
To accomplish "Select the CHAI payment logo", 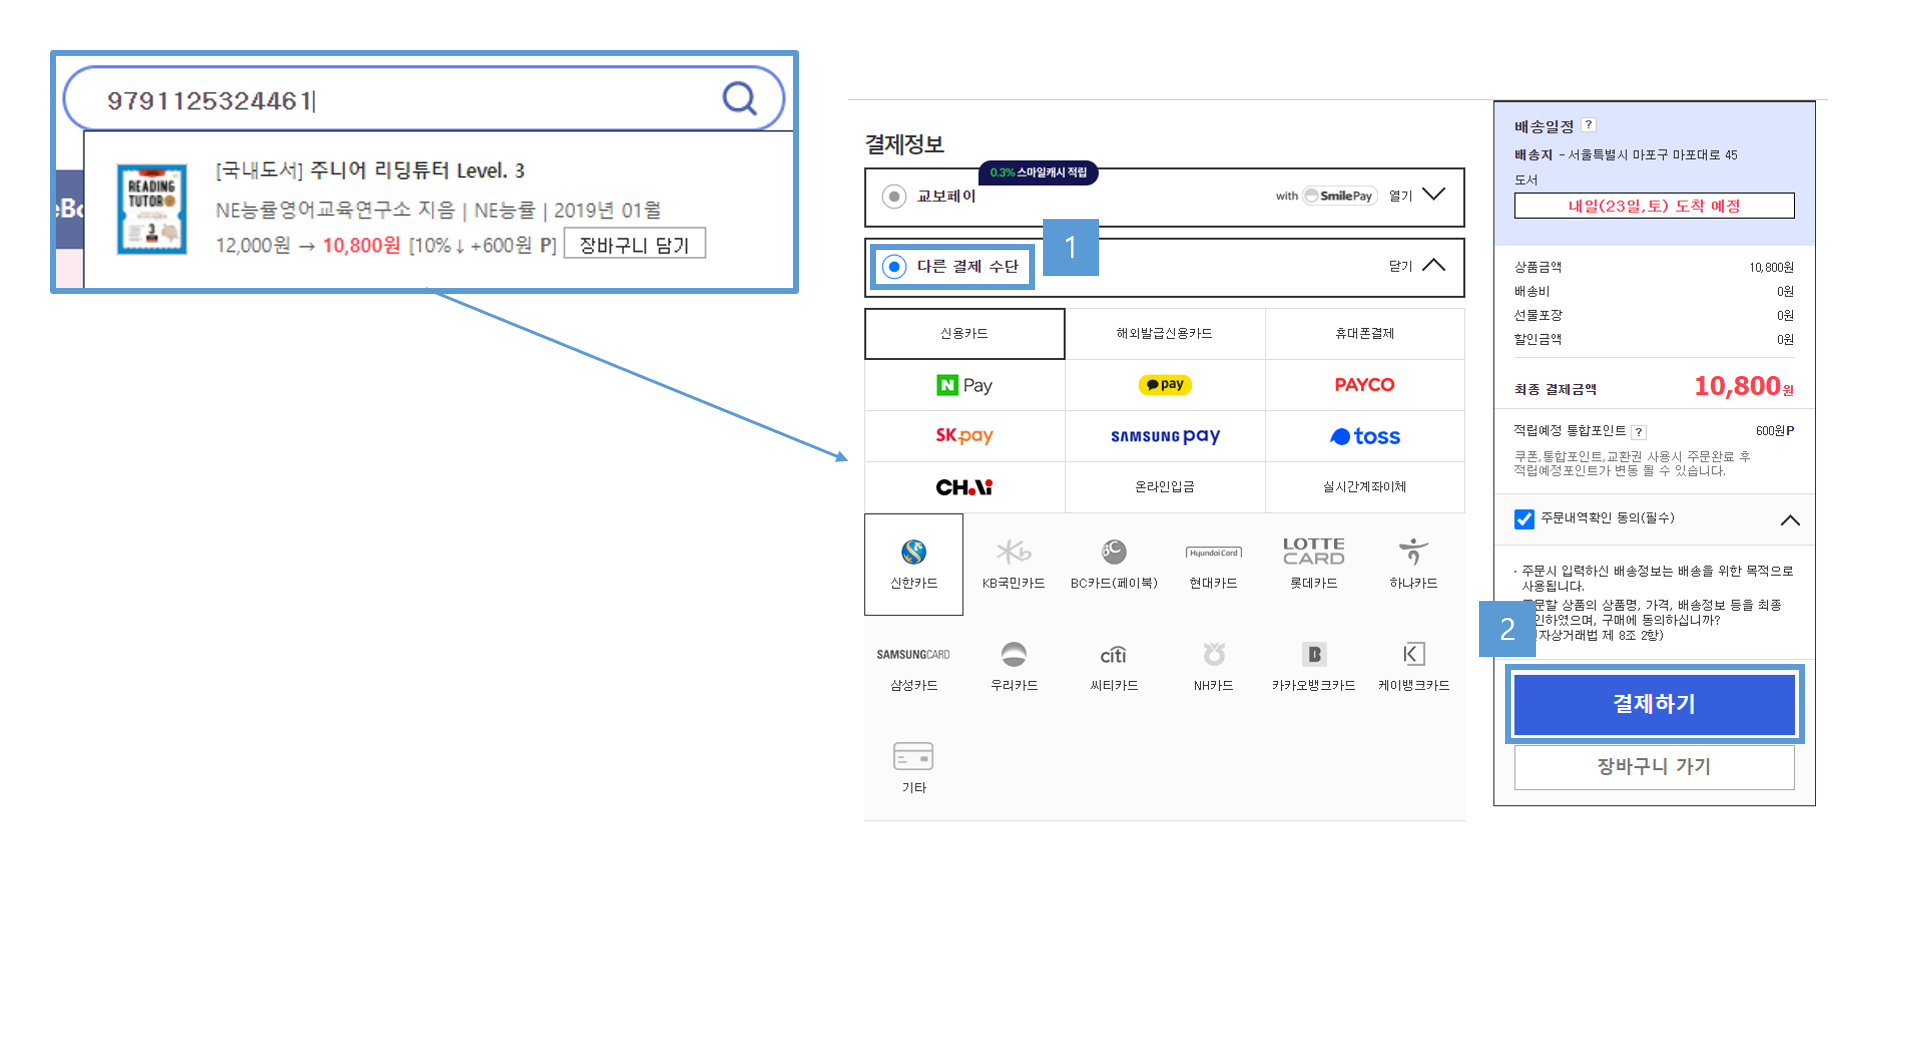I will pyautogui.click(x=964, y=487).
